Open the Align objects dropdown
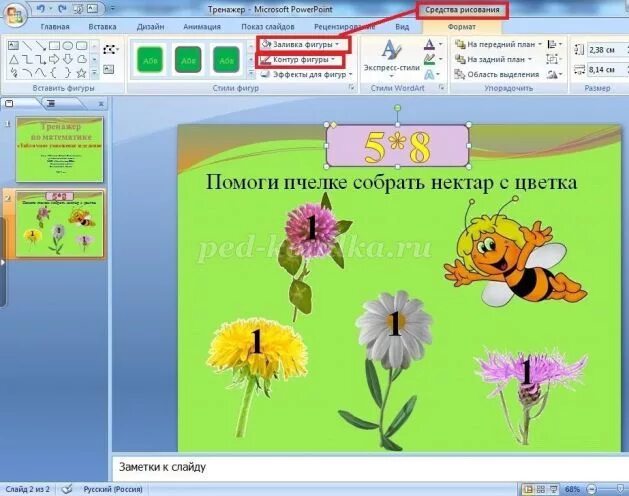The height and width of the screenshot is (496, 629). pyautogui.click(x=555, y=44)
